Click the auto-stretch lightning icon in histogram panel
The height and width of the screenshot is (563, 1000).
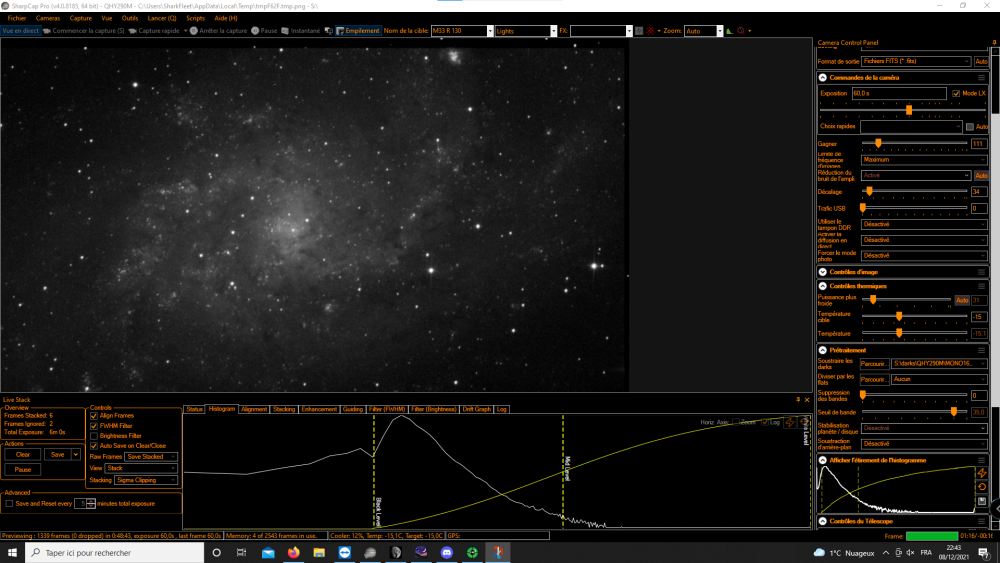pos(982,473)
